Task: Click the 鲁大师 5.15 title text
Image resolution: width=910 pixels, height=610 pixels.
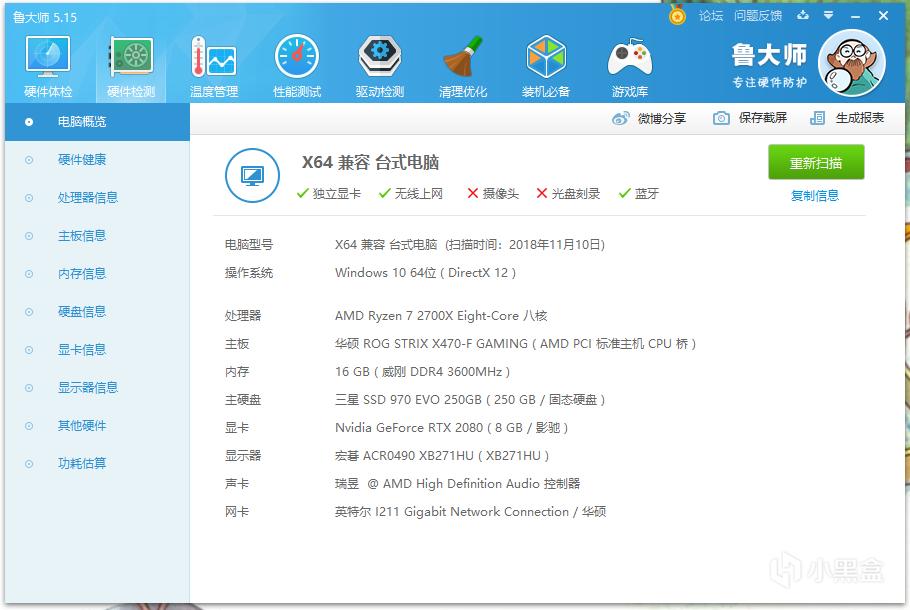Action: pos(45,17)
